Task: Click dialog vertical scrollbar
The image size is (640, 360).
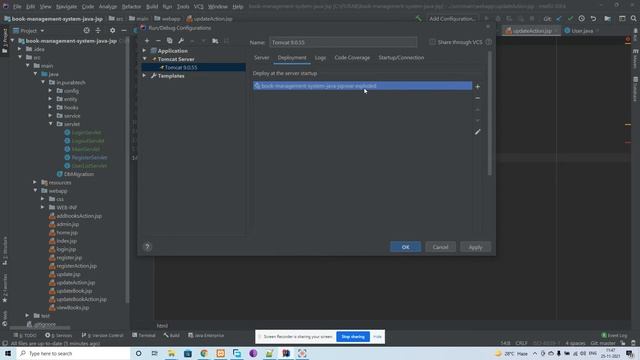Action: pos(490,113)
